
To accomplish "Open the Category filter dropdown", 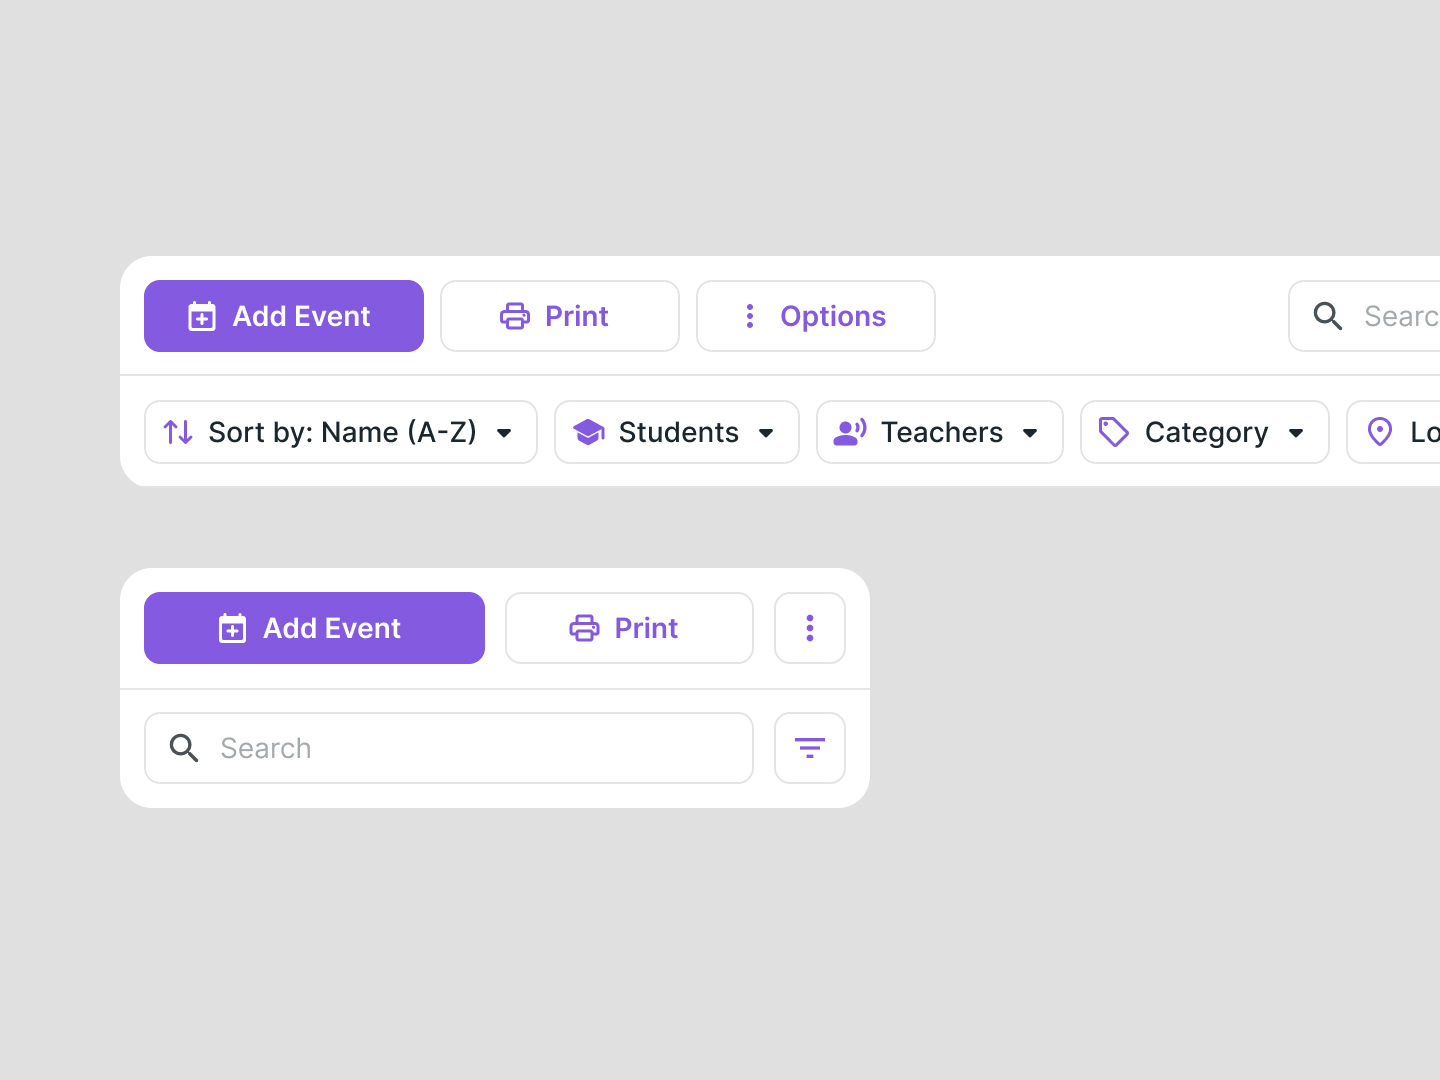I will (1204, 432).
